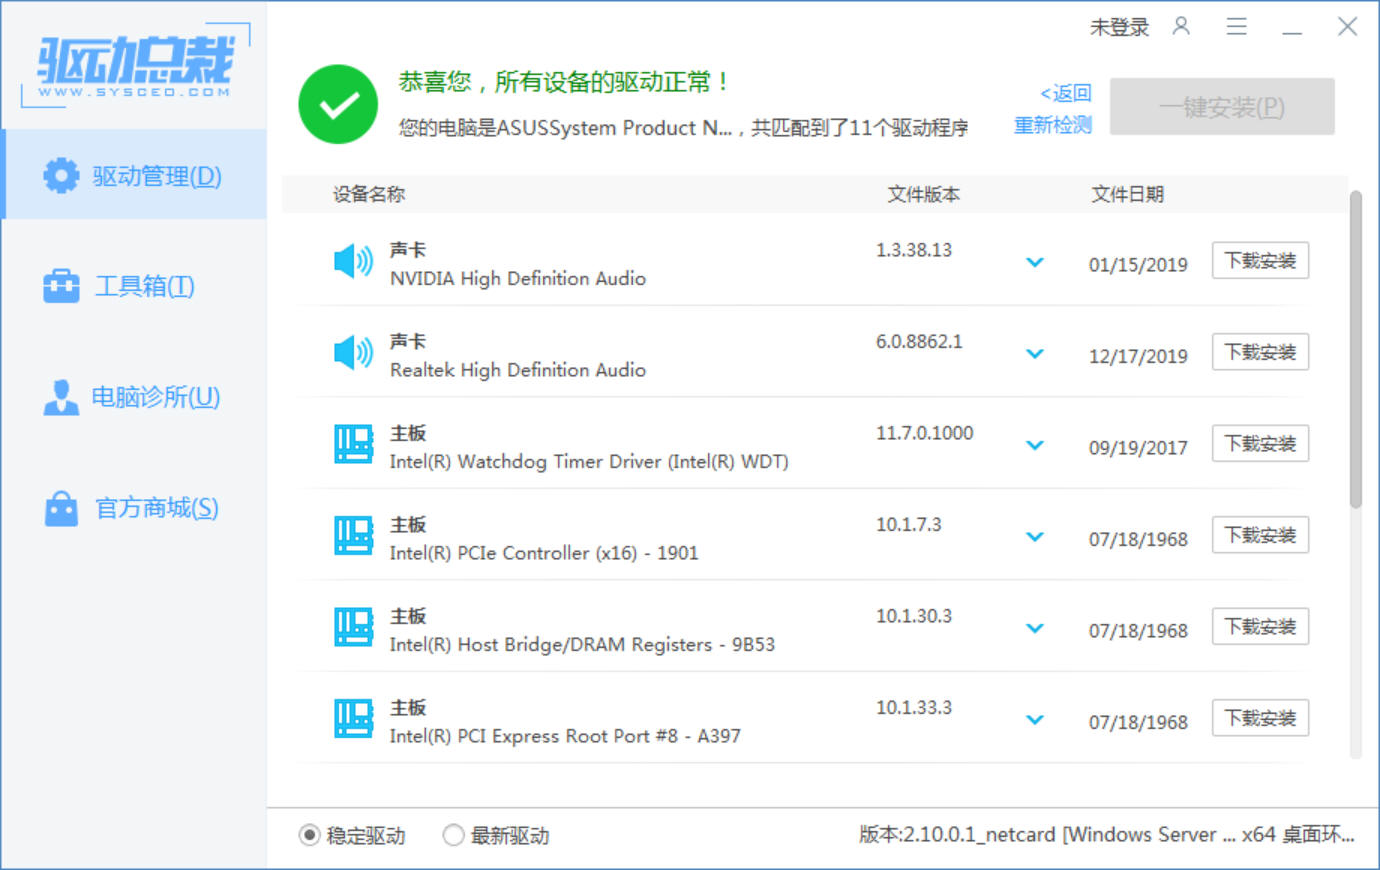
Task: Click version number 1.3.38.13
Action: pos(914,250)
